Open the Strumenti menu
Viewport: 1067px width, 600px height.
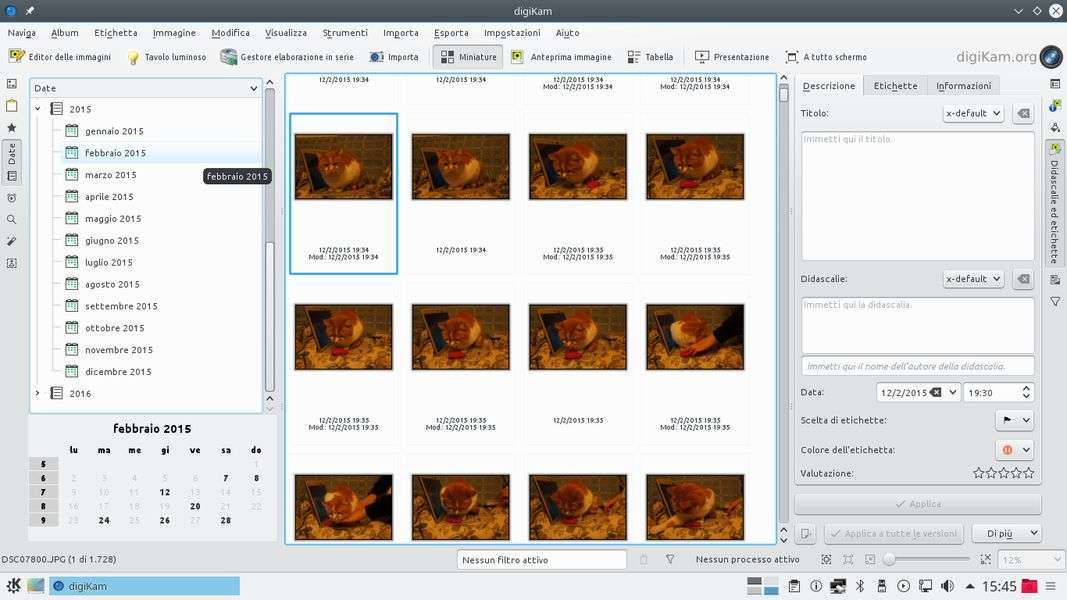[x=345, y=33]
